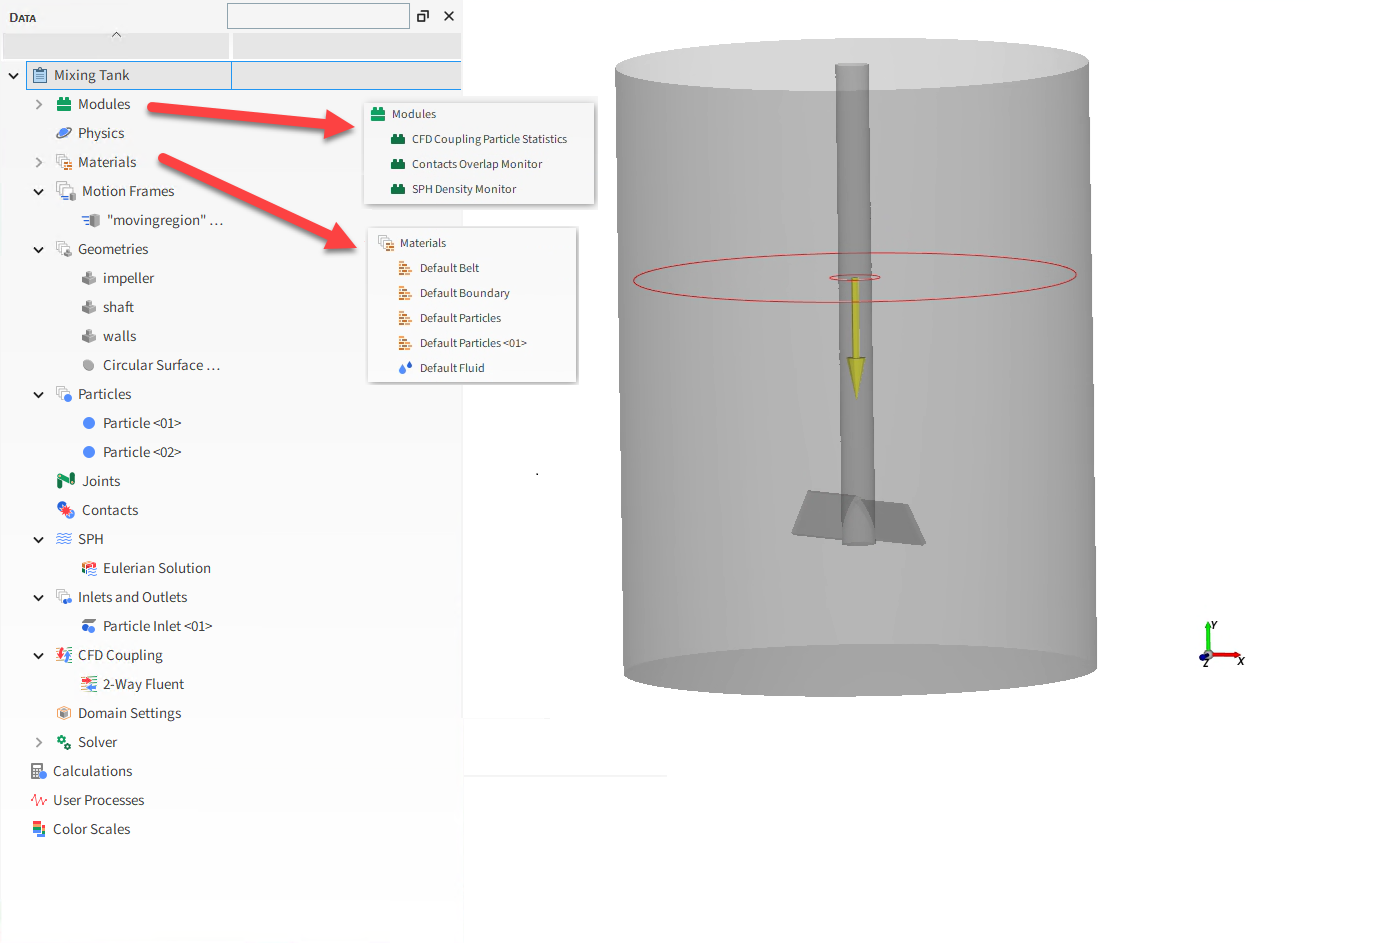
Task: Click the Particles group icon
Action: tap(64, 394)
